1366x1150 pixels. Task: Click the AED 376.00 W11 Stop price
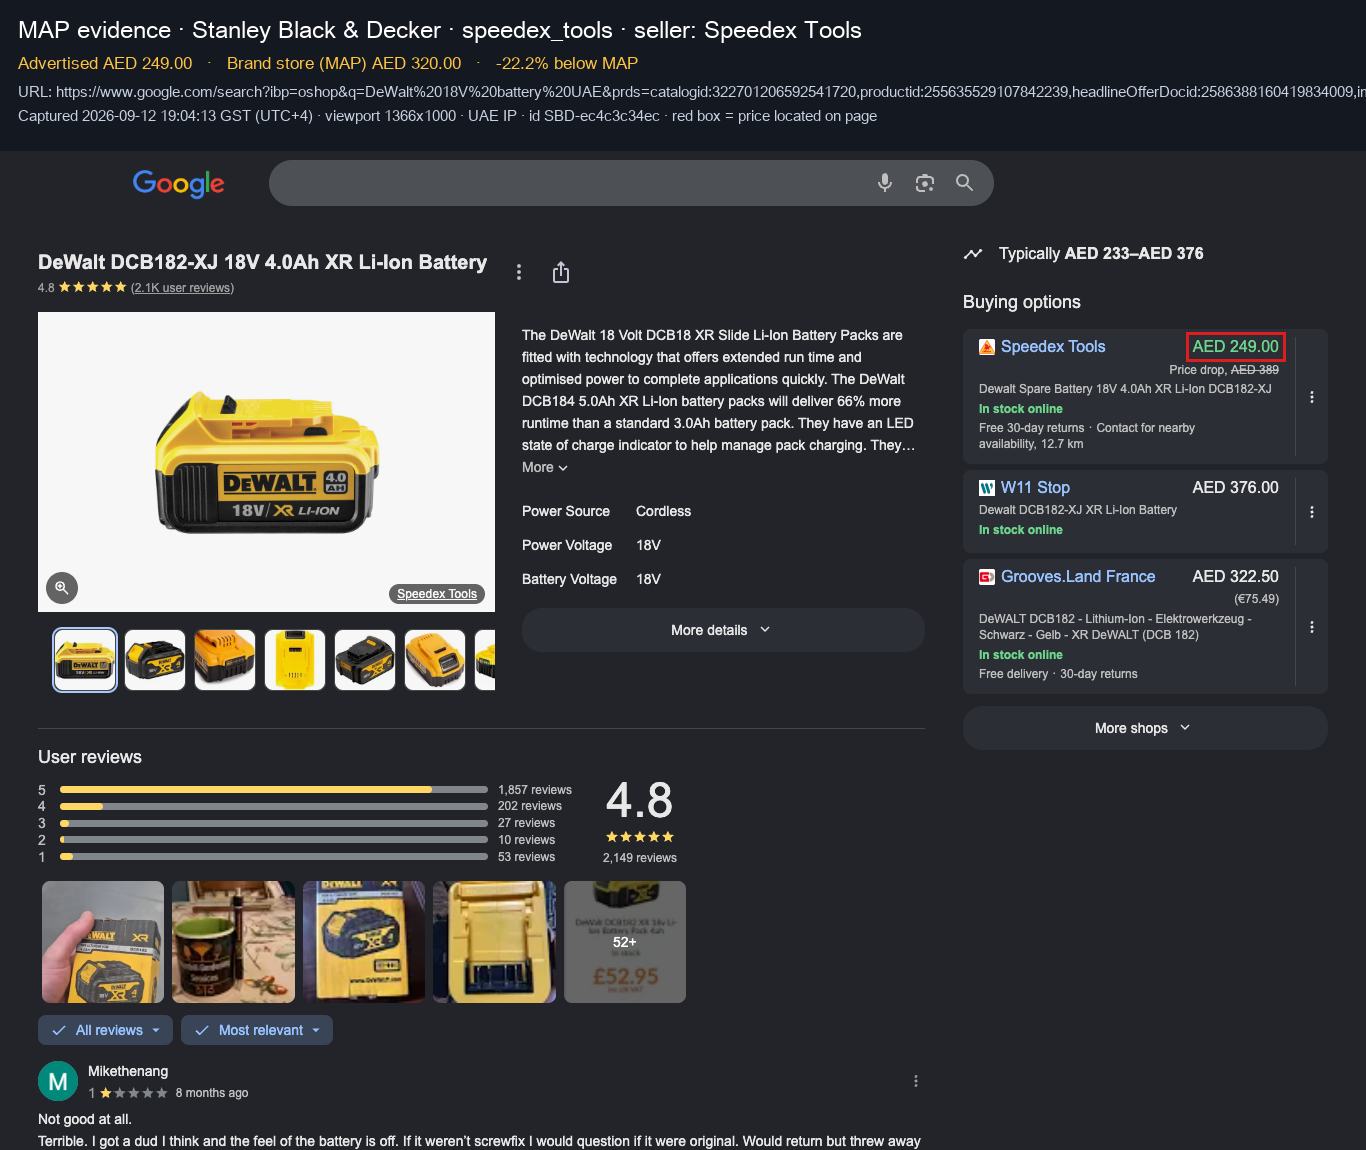coord(1235,488)
